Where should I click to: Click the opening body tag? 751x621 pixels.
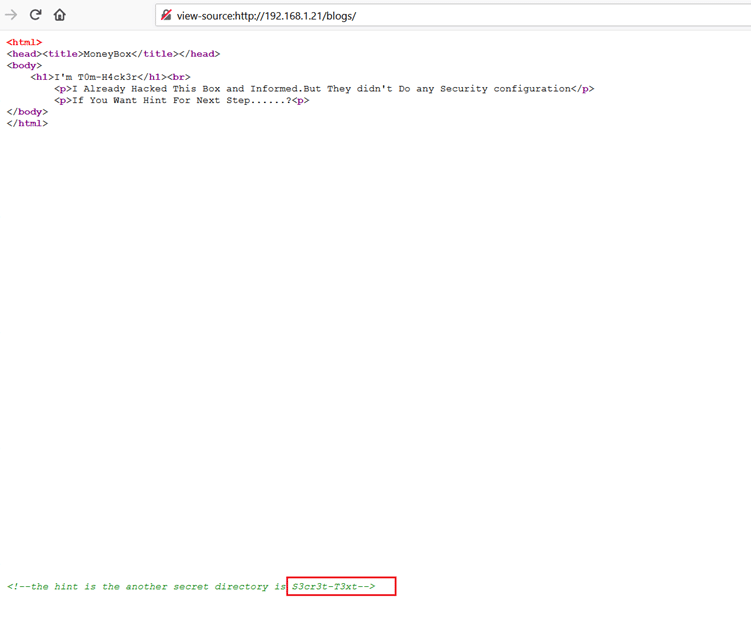click(24, 65)
